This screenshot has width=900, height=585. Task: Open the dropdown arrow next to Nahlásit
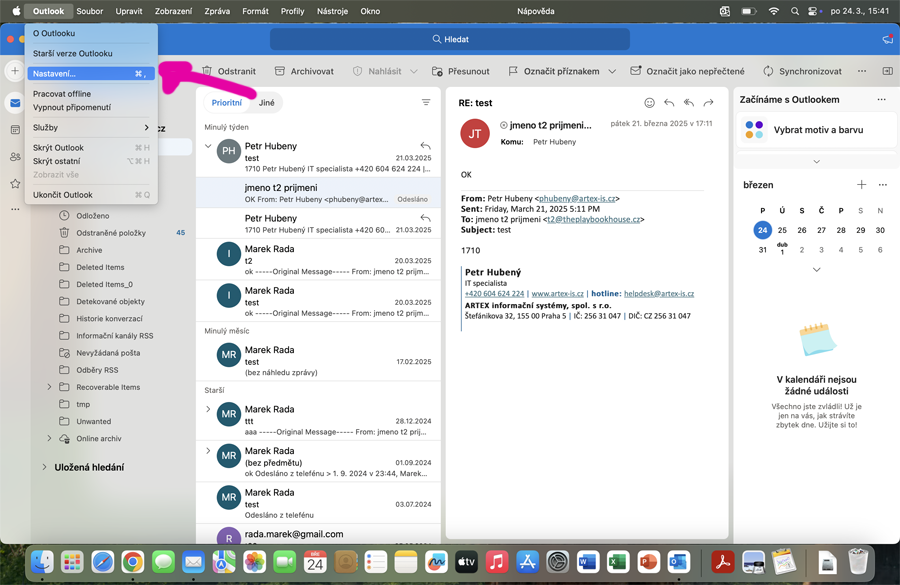click(x=413, y=71)
